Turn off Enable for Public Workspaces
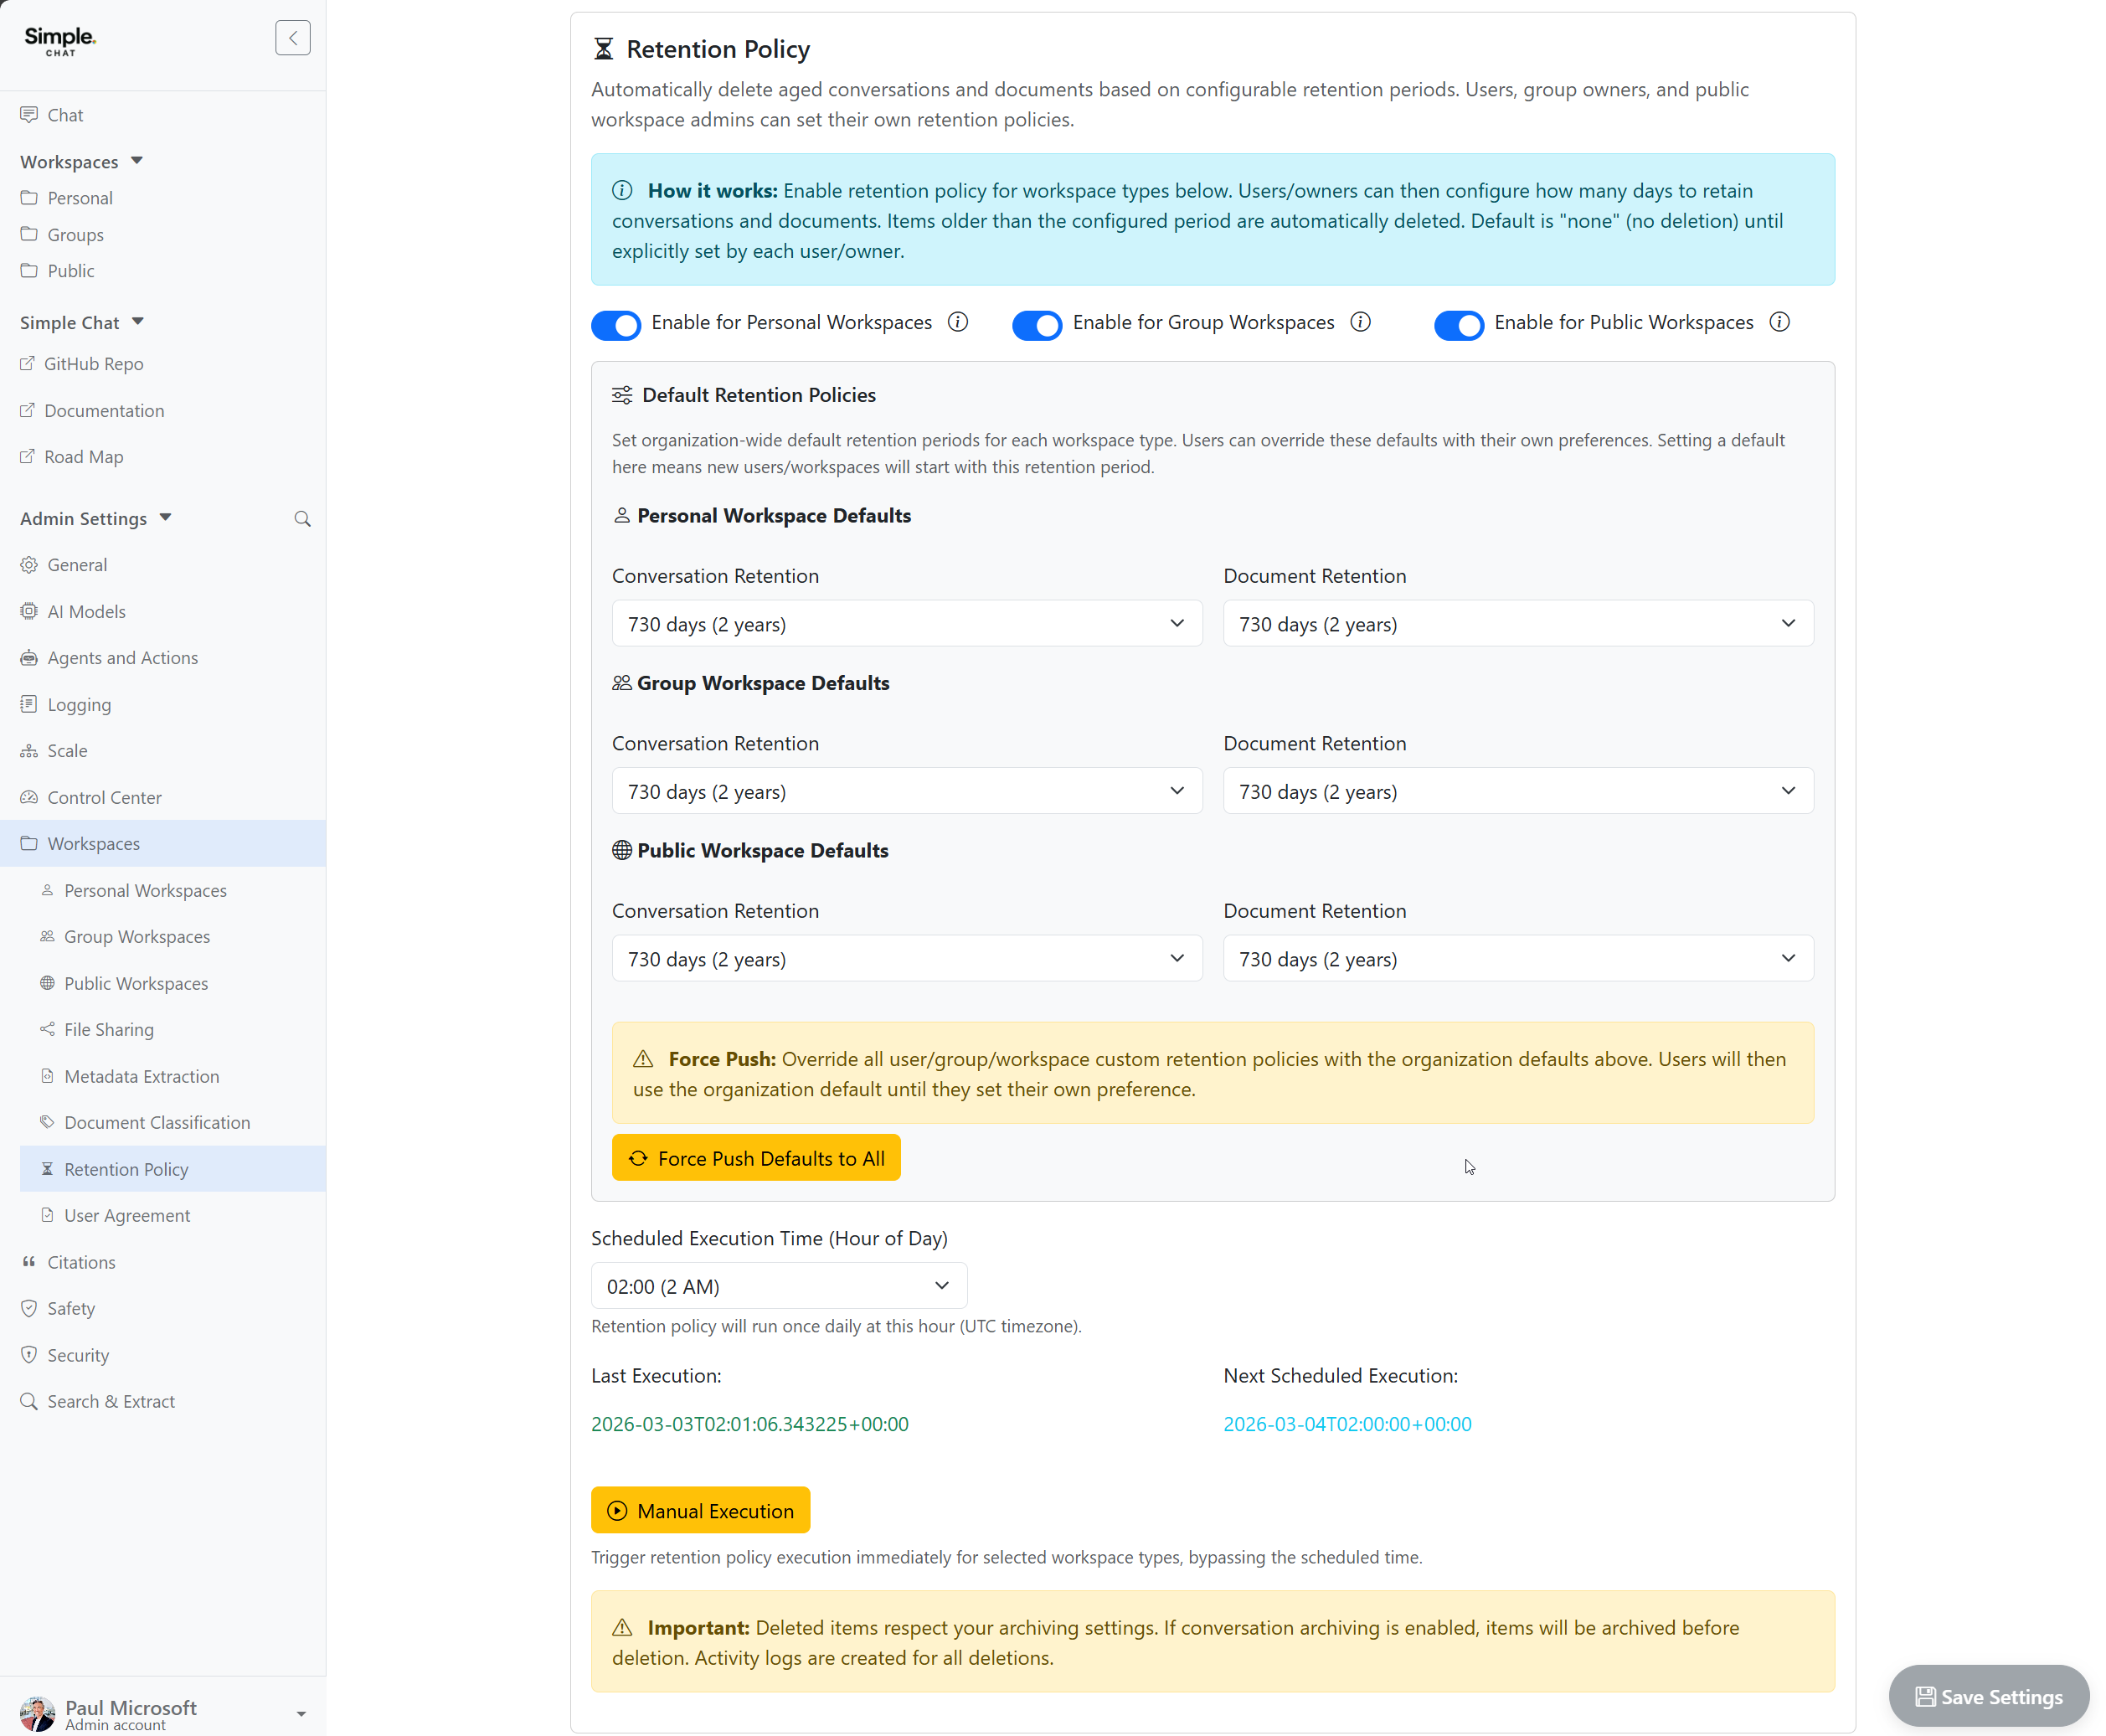Screen dimensions: 2106x1736 tap(1459, 325)
